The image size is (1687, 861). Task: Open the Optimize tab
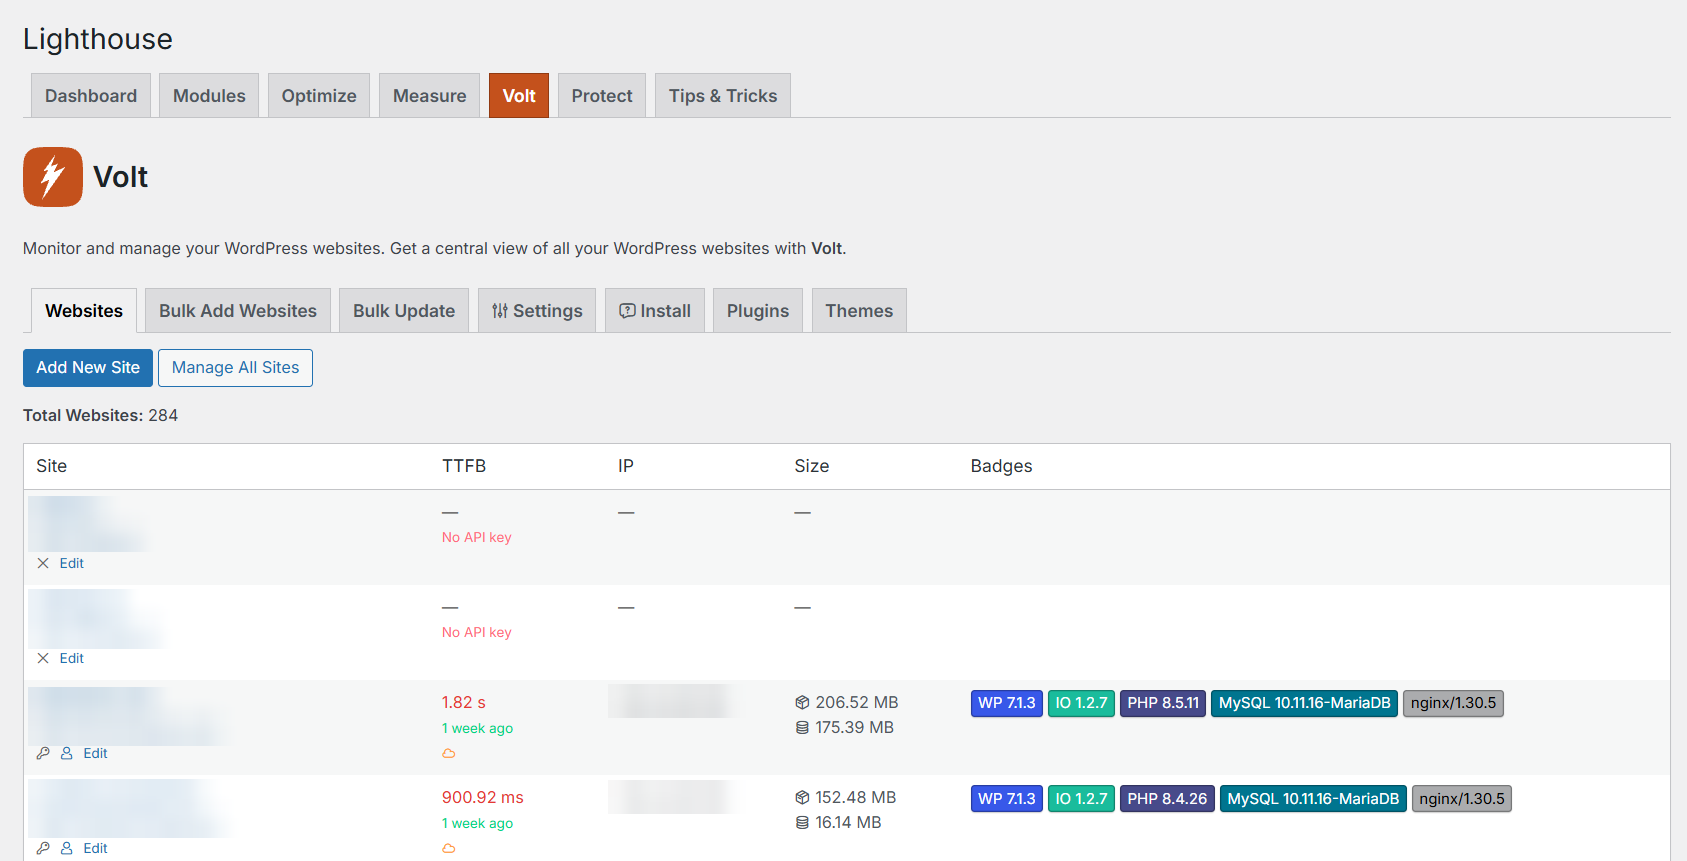pos(319,95)
